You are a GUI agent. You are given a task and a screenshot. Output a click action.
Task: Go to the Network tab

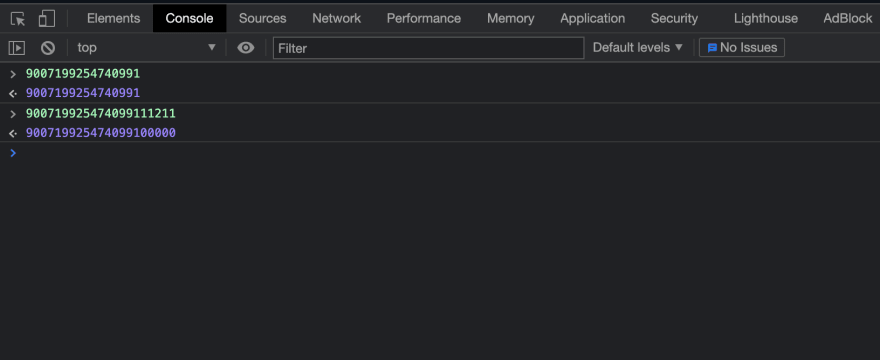point(336,19)
